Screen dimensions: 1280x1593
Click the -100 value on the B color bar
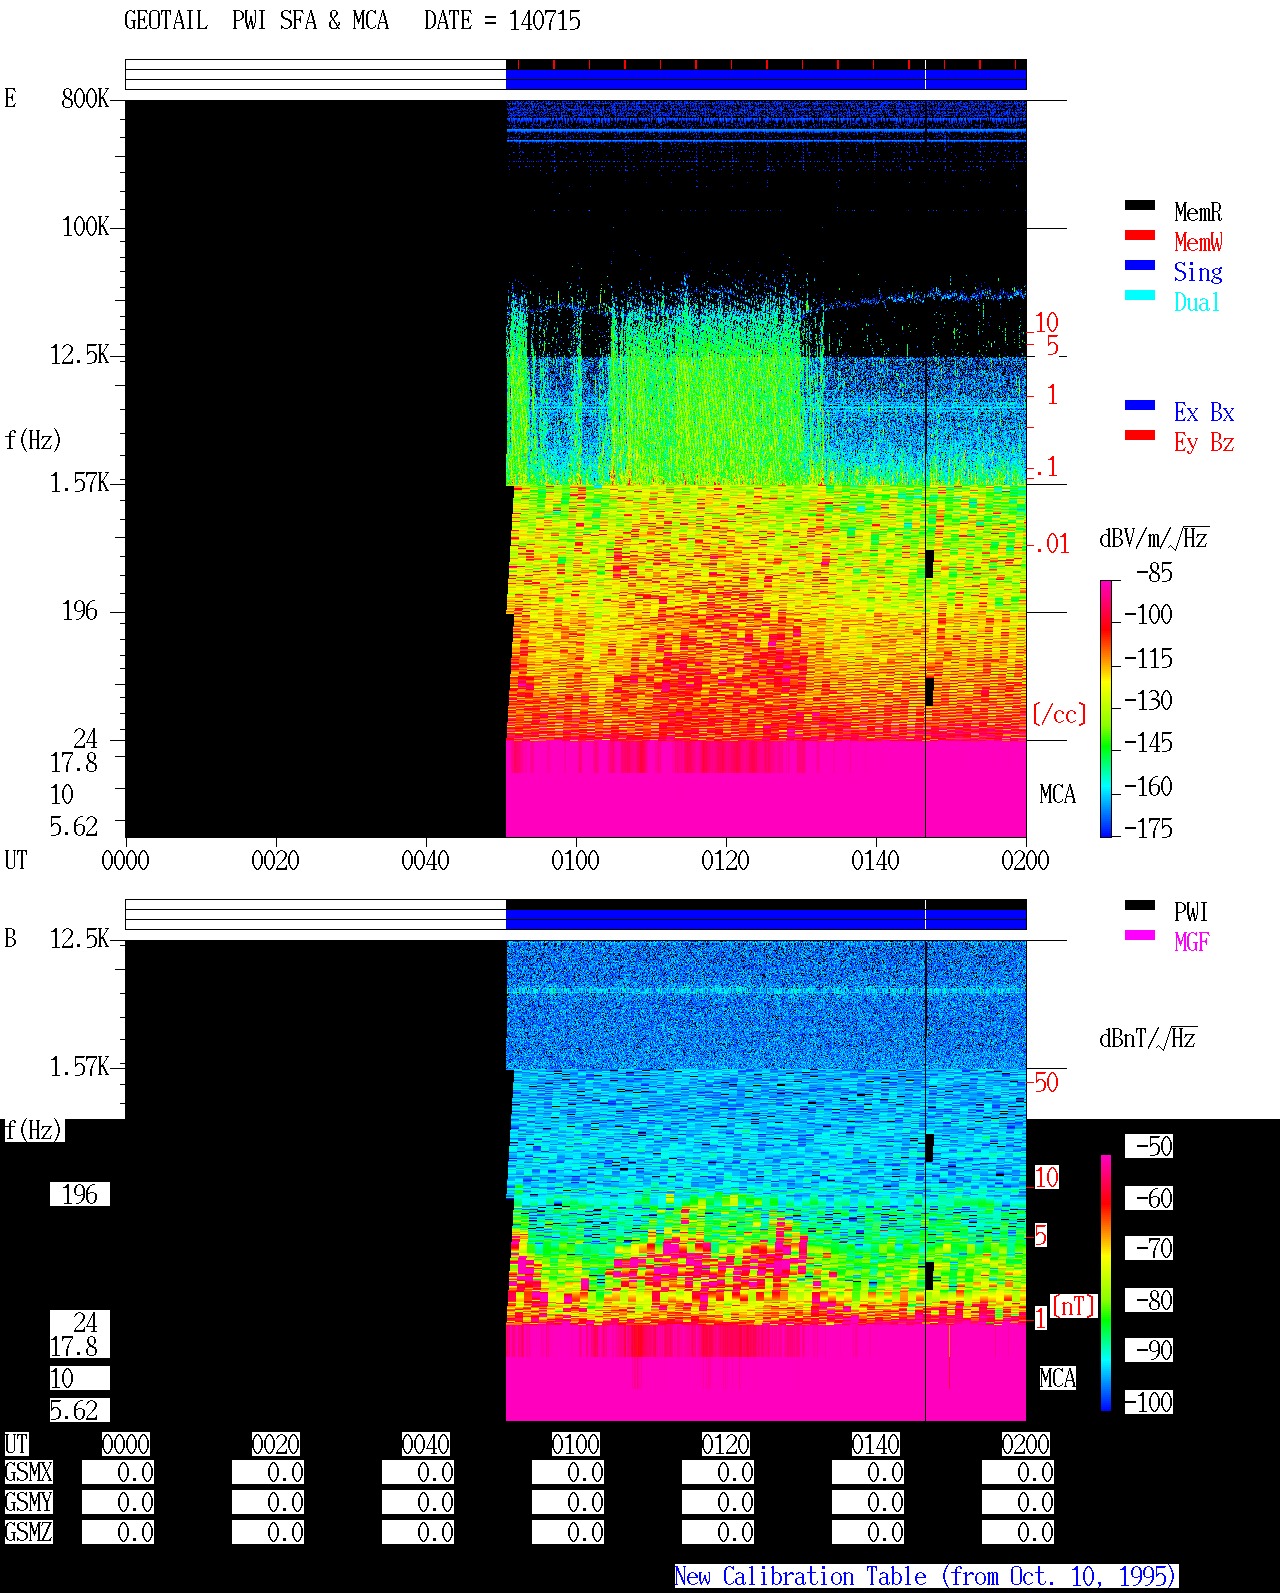pyautogui.click(x=1148, y=1403)
